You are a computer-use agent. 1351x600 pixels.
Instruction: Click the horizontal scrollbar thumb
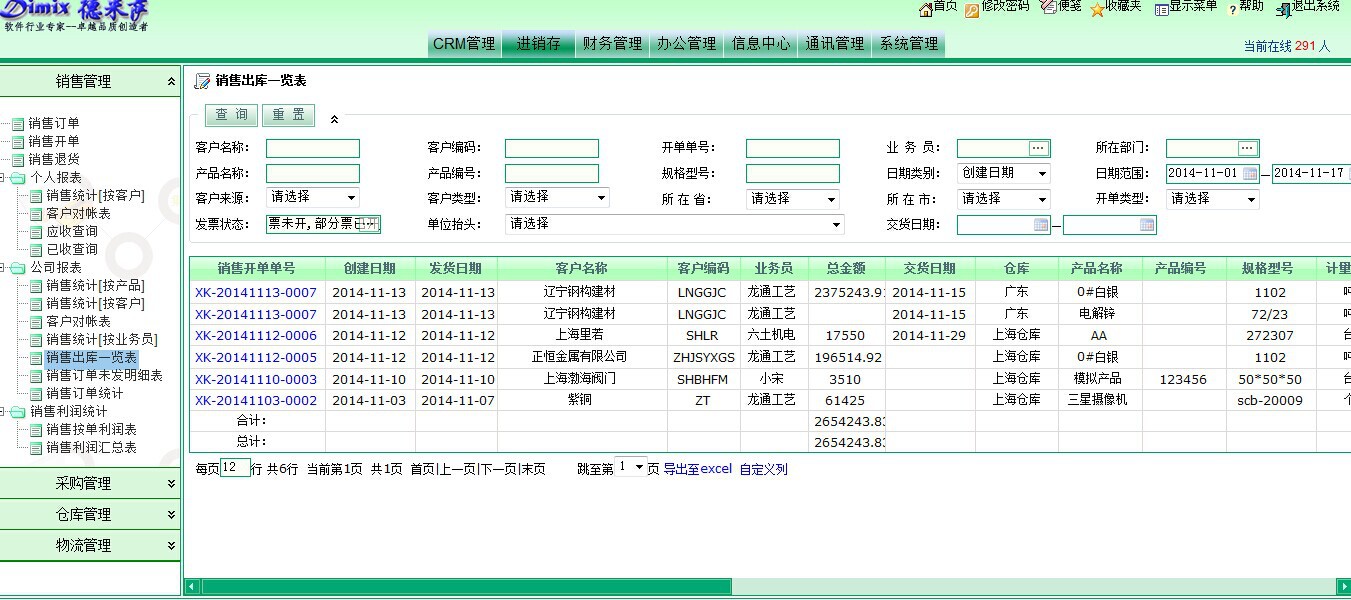click(x=460, y=586)
